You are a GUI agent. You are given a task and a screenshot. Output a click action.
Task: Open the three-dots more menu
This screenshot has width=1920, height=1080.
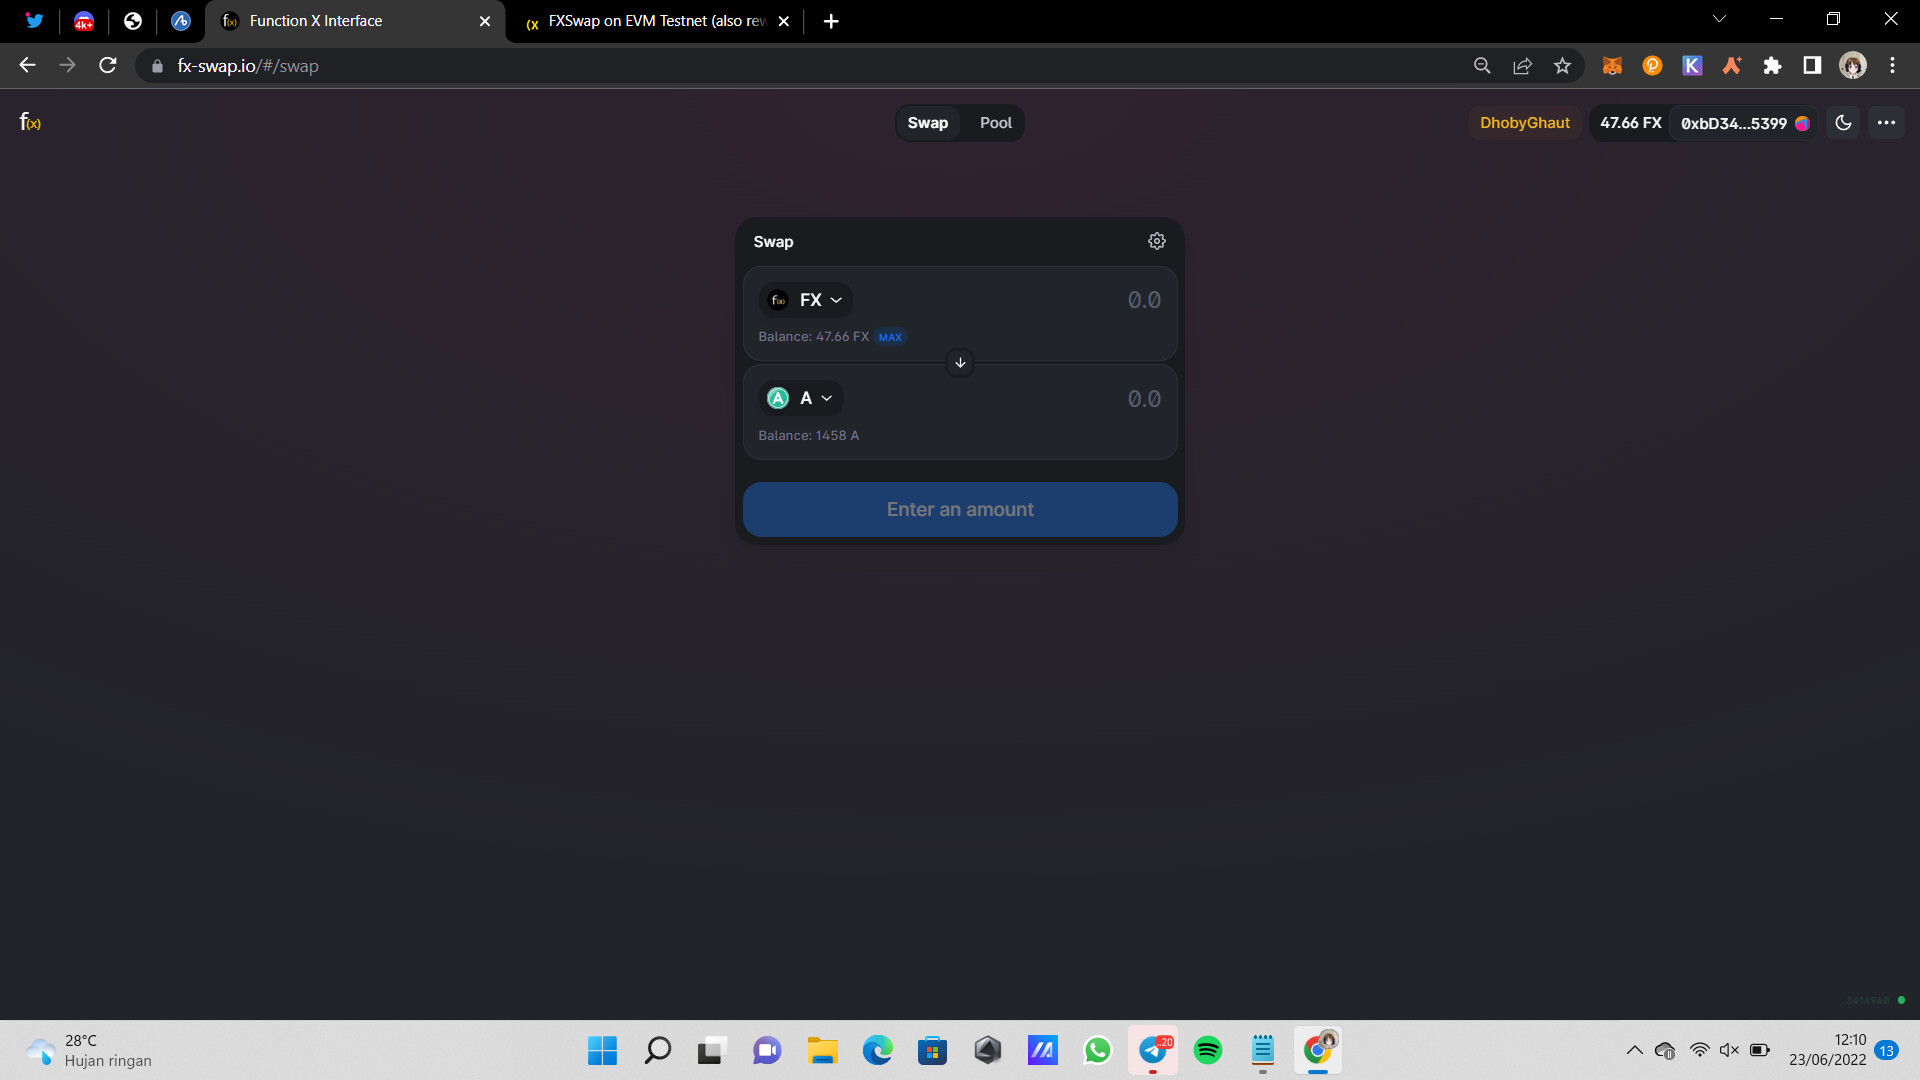pyautogui.click(x=1886, y=122)
